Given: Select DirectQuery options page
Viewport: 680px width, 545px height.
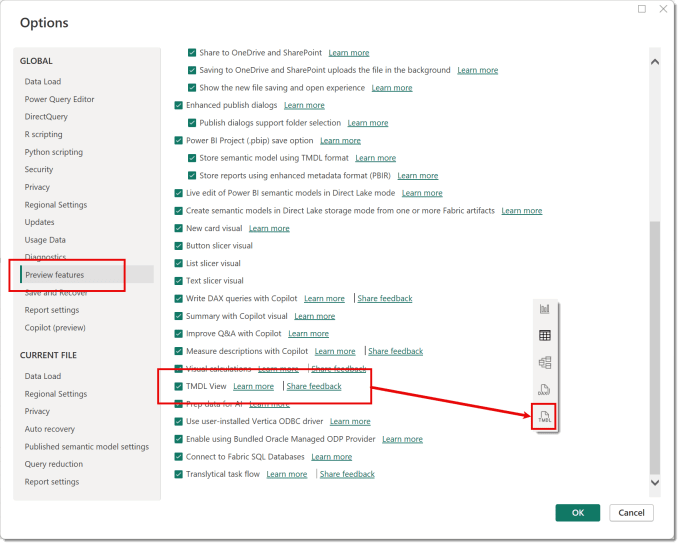Looking at the screenshot, I should [x=46, y=117].
